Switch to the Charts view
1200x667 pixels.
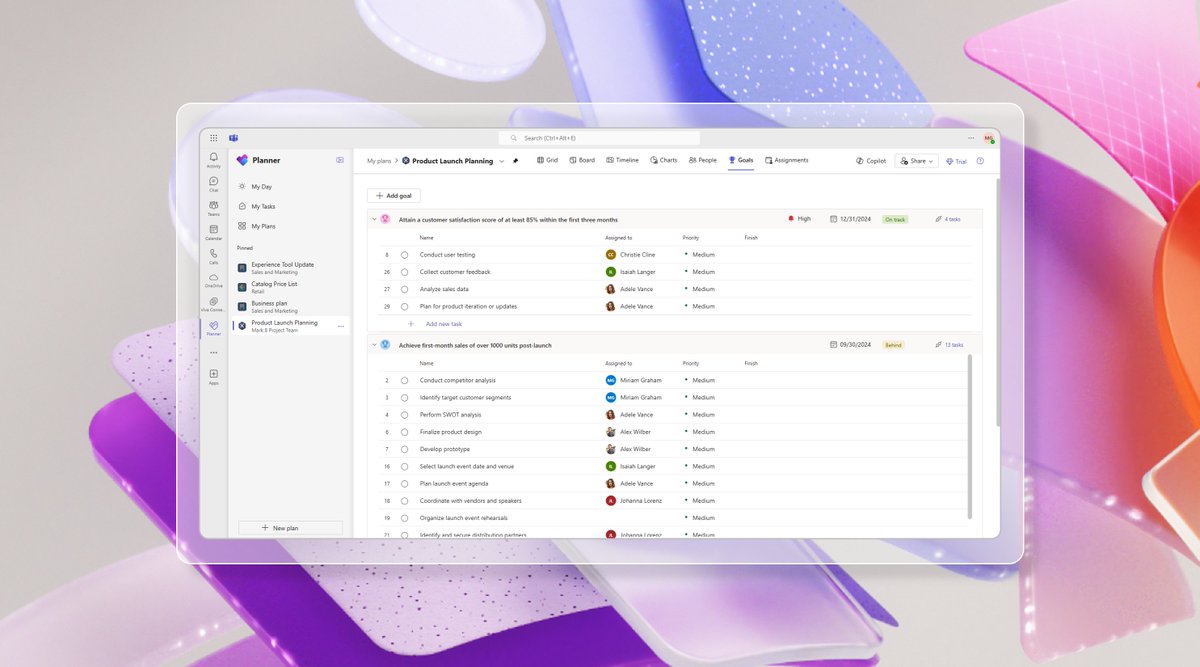[x=663, y=160]
